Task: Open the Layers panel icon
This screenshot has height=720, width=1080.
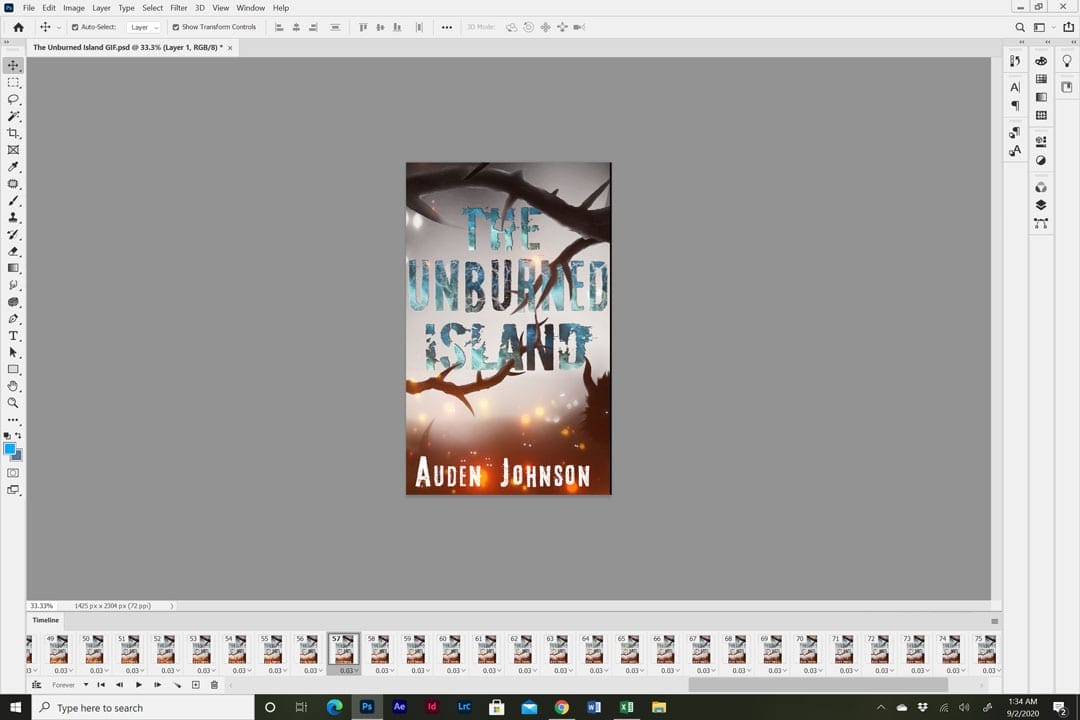Action: click(x=1041, y=204)
